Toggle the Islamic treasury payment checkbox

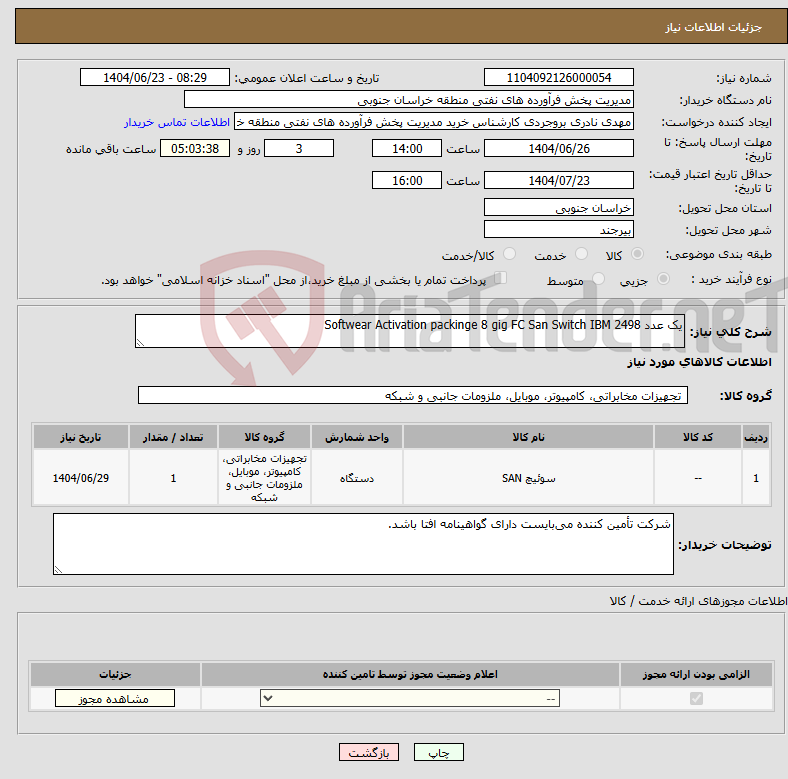(501, 278)
